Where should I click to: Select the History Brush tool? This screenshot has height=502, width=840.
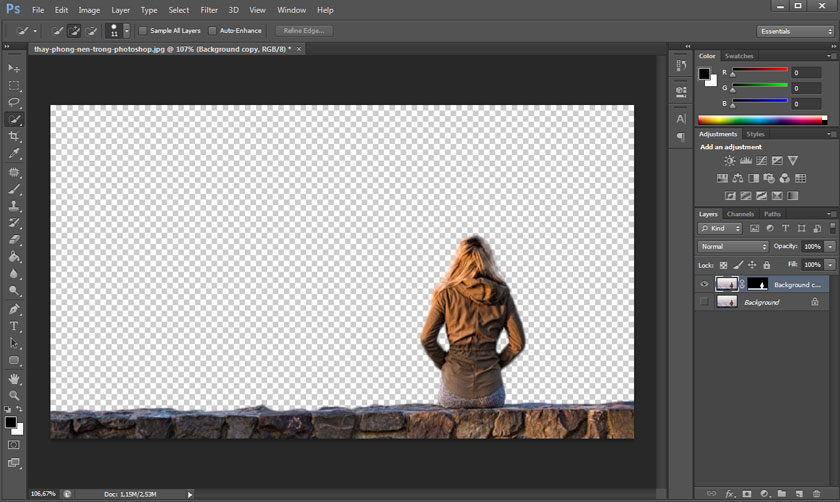[14, 223]
